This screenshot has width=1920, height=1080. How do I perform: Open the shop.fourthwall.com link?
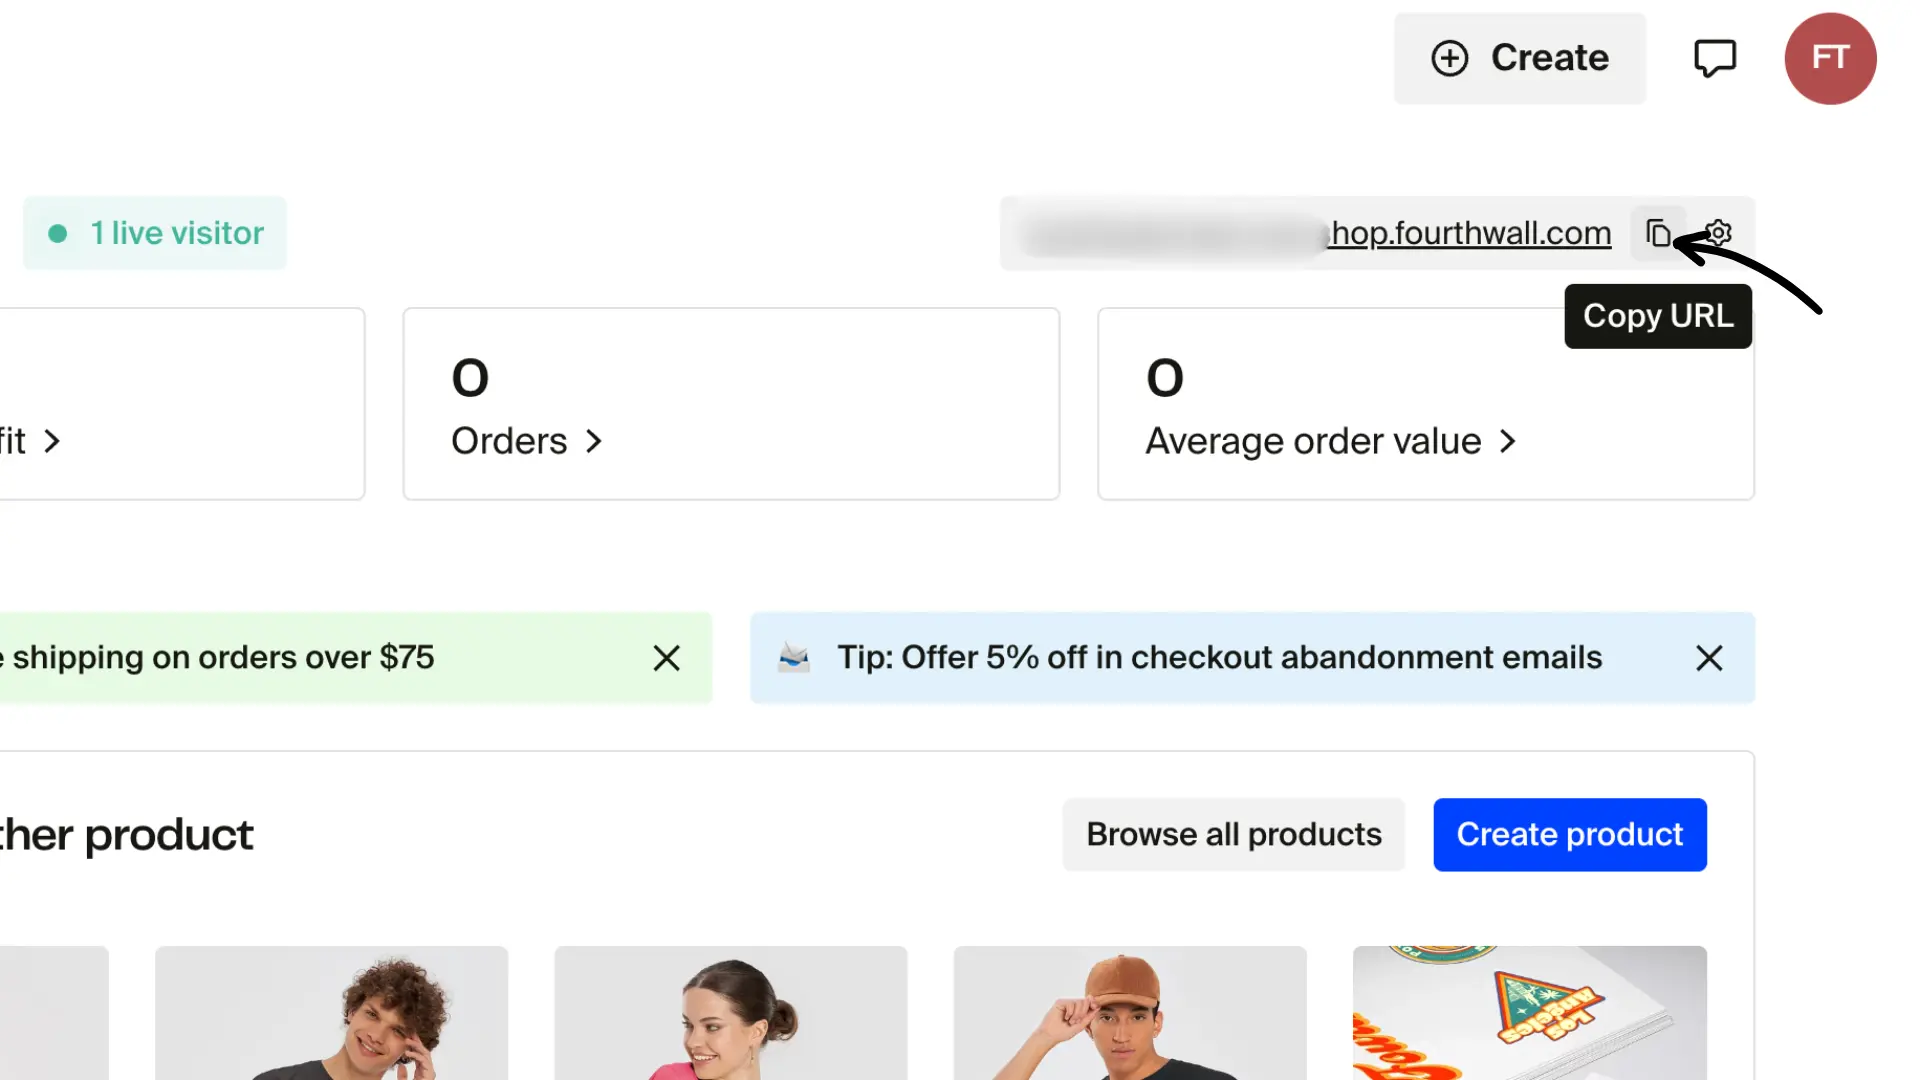[x=1470, y=232]
